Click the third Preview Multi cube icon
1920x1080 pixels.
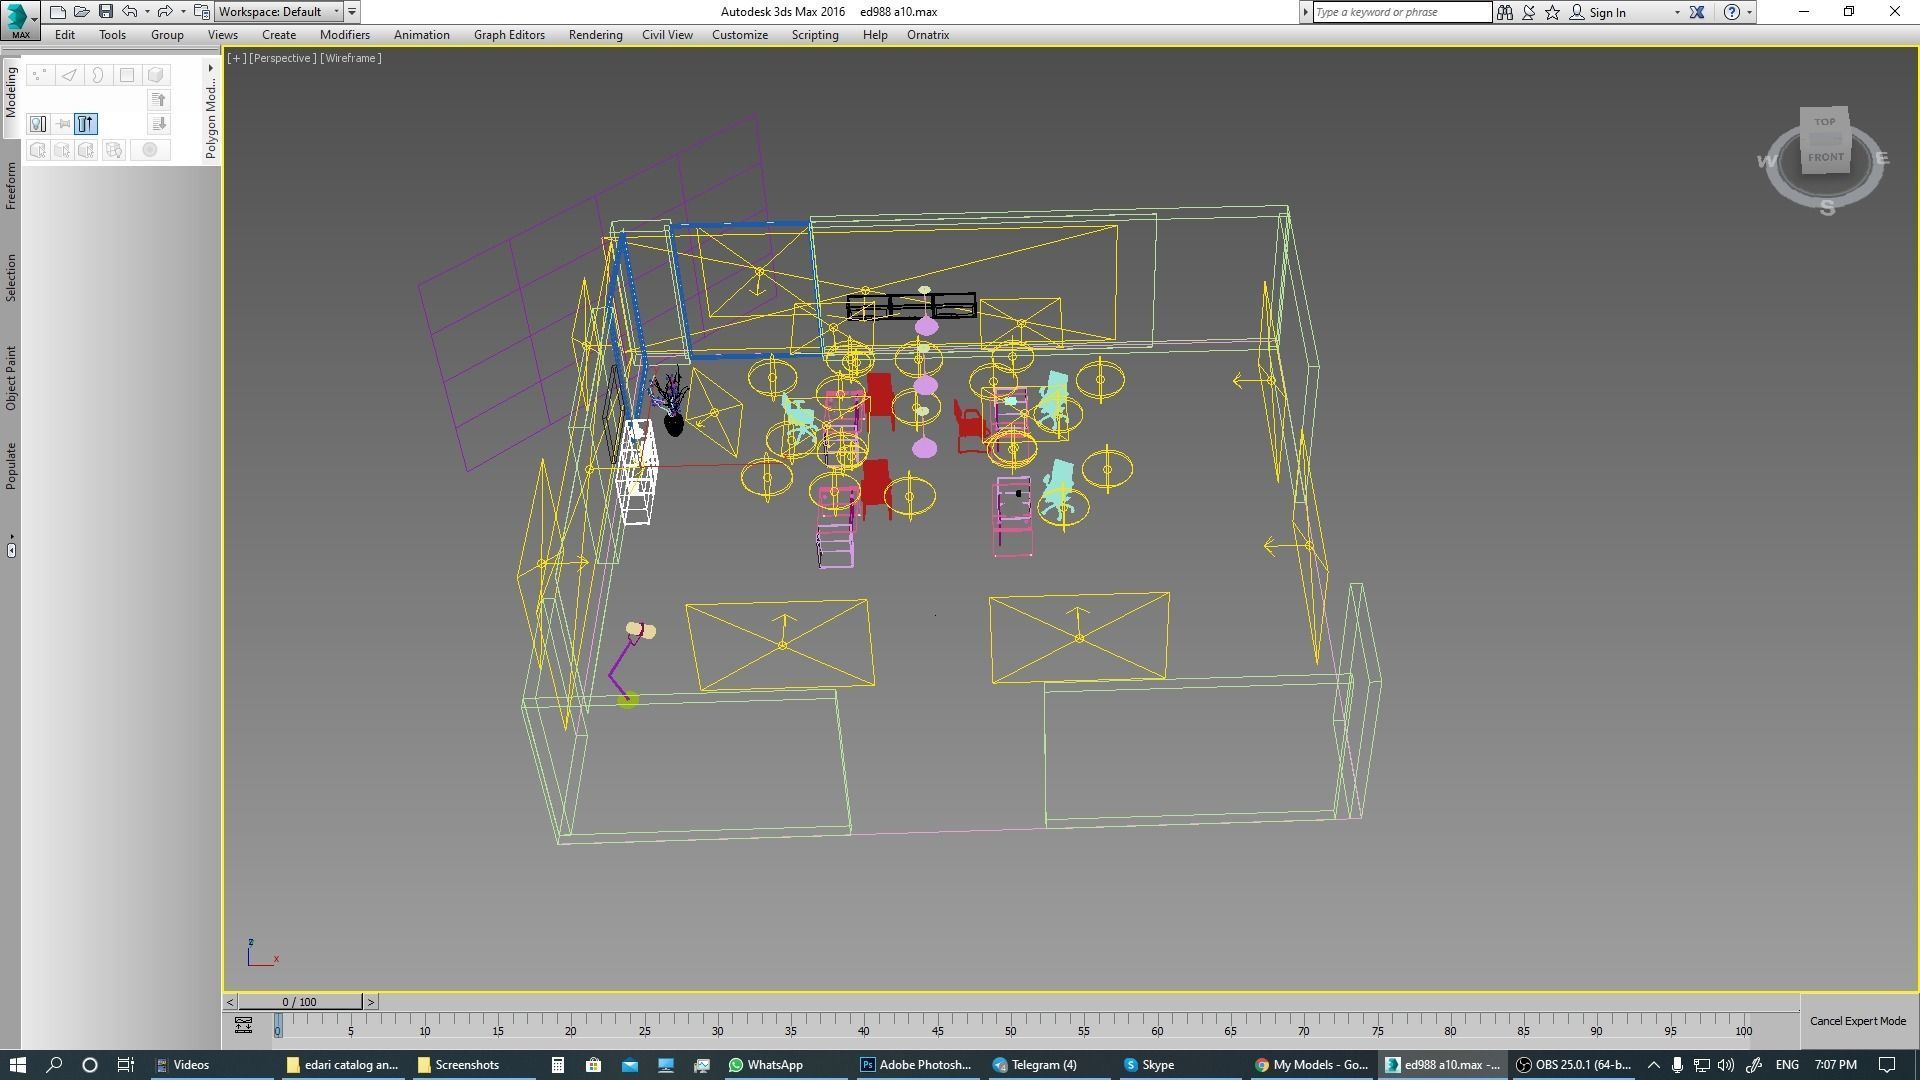(x=86, y=150)
